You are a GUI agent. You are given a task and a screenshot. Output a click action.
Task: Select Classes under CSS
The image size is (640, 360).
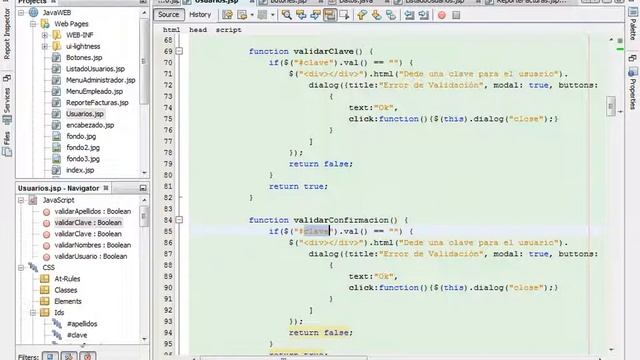point(66,290)
